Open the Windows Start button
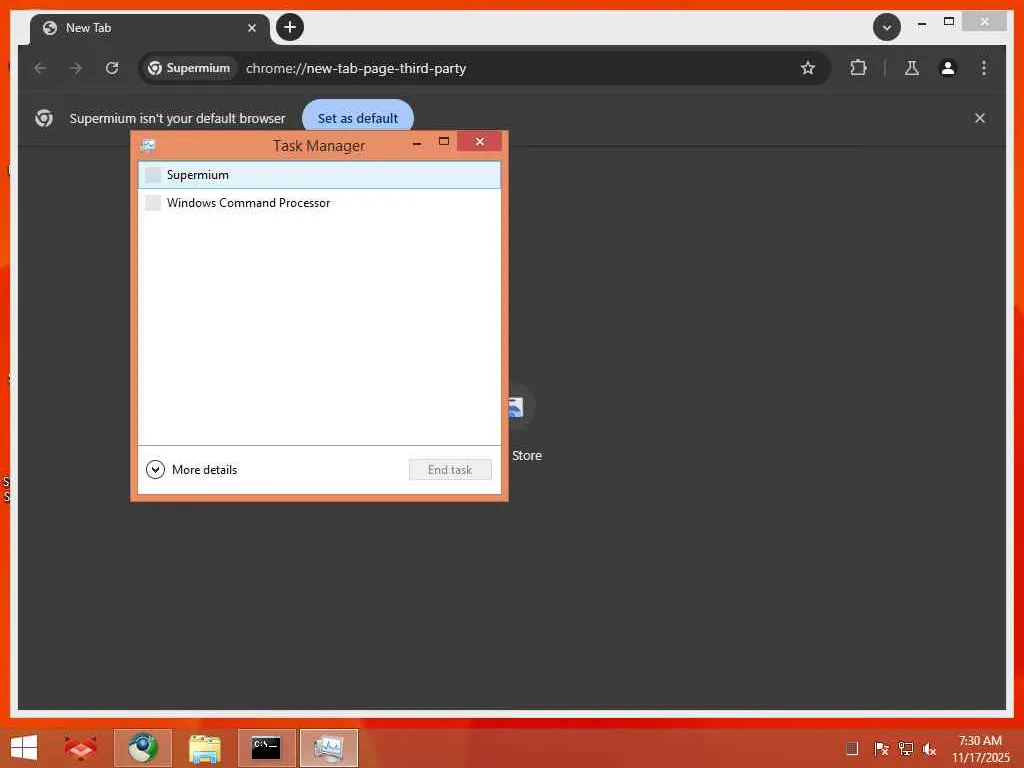Viewport: 1024px width, 768px height. point(24,748)
